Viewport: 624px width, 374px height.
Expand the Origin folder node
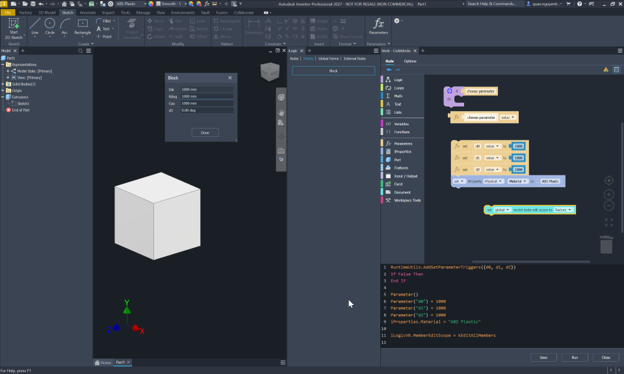pyautogui.click(x=3, y=91)
